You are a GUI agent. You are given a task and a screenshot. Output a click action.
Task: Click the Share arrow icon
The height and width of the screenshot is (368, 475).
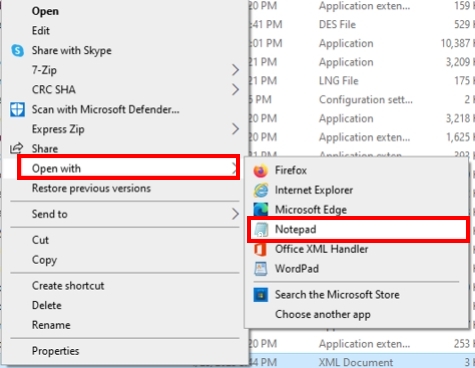(16, 148)
